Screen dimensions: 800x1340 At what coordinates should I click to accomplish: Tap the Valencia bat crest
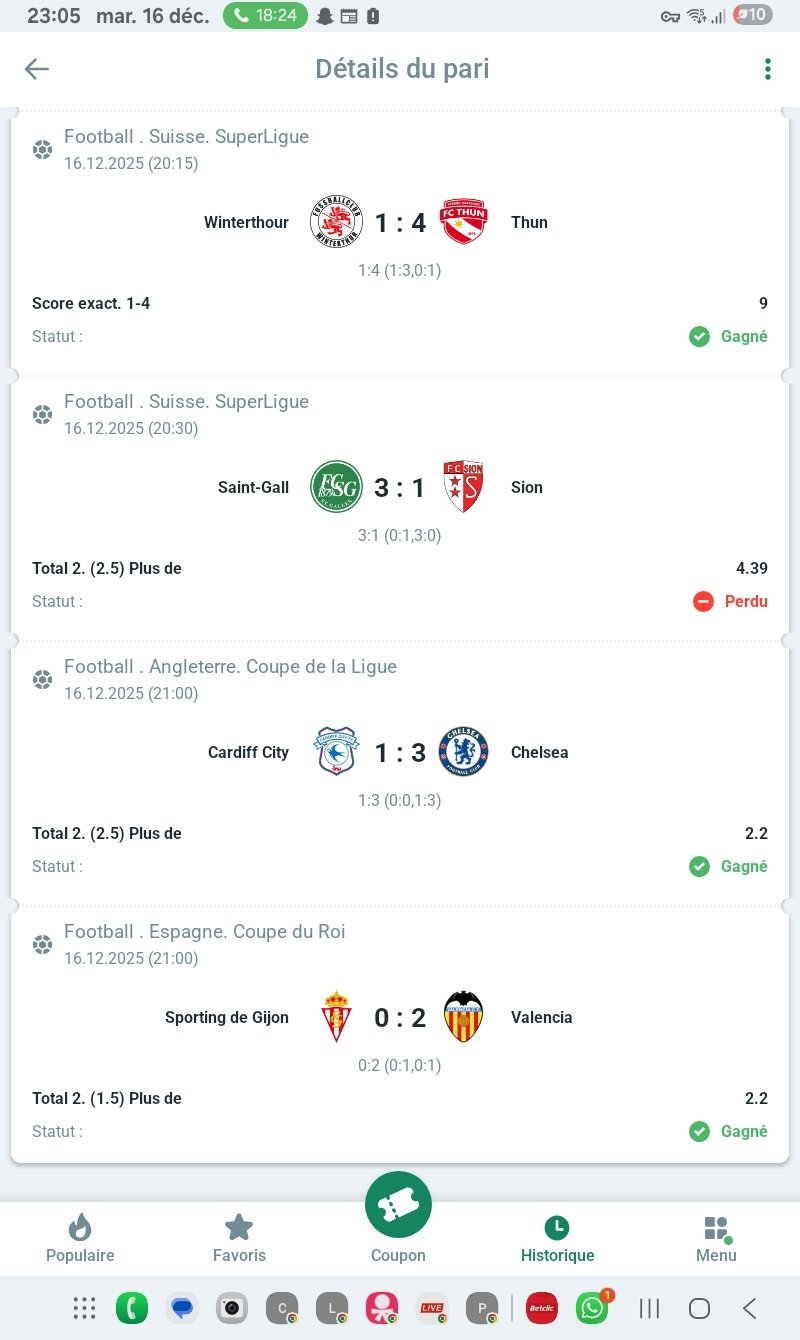(x=463, y=1017)
